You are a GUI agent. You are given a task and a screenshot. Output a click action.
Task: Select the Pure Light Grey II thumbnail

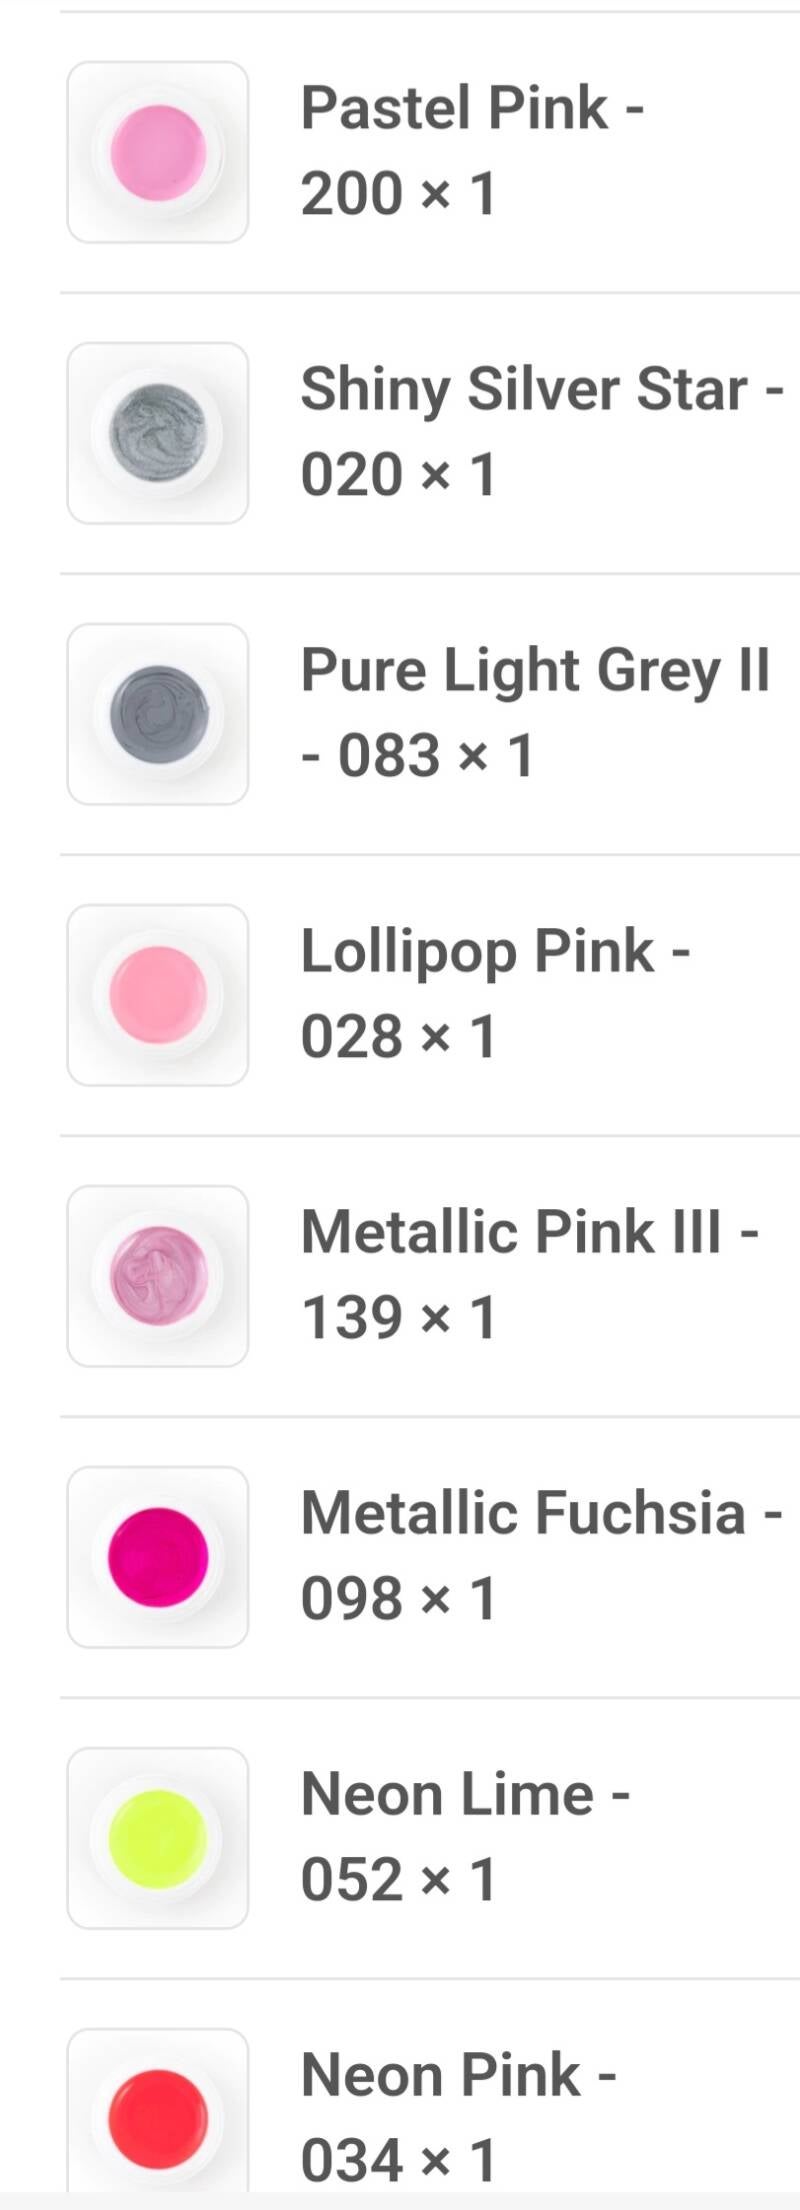coord(158,714)
